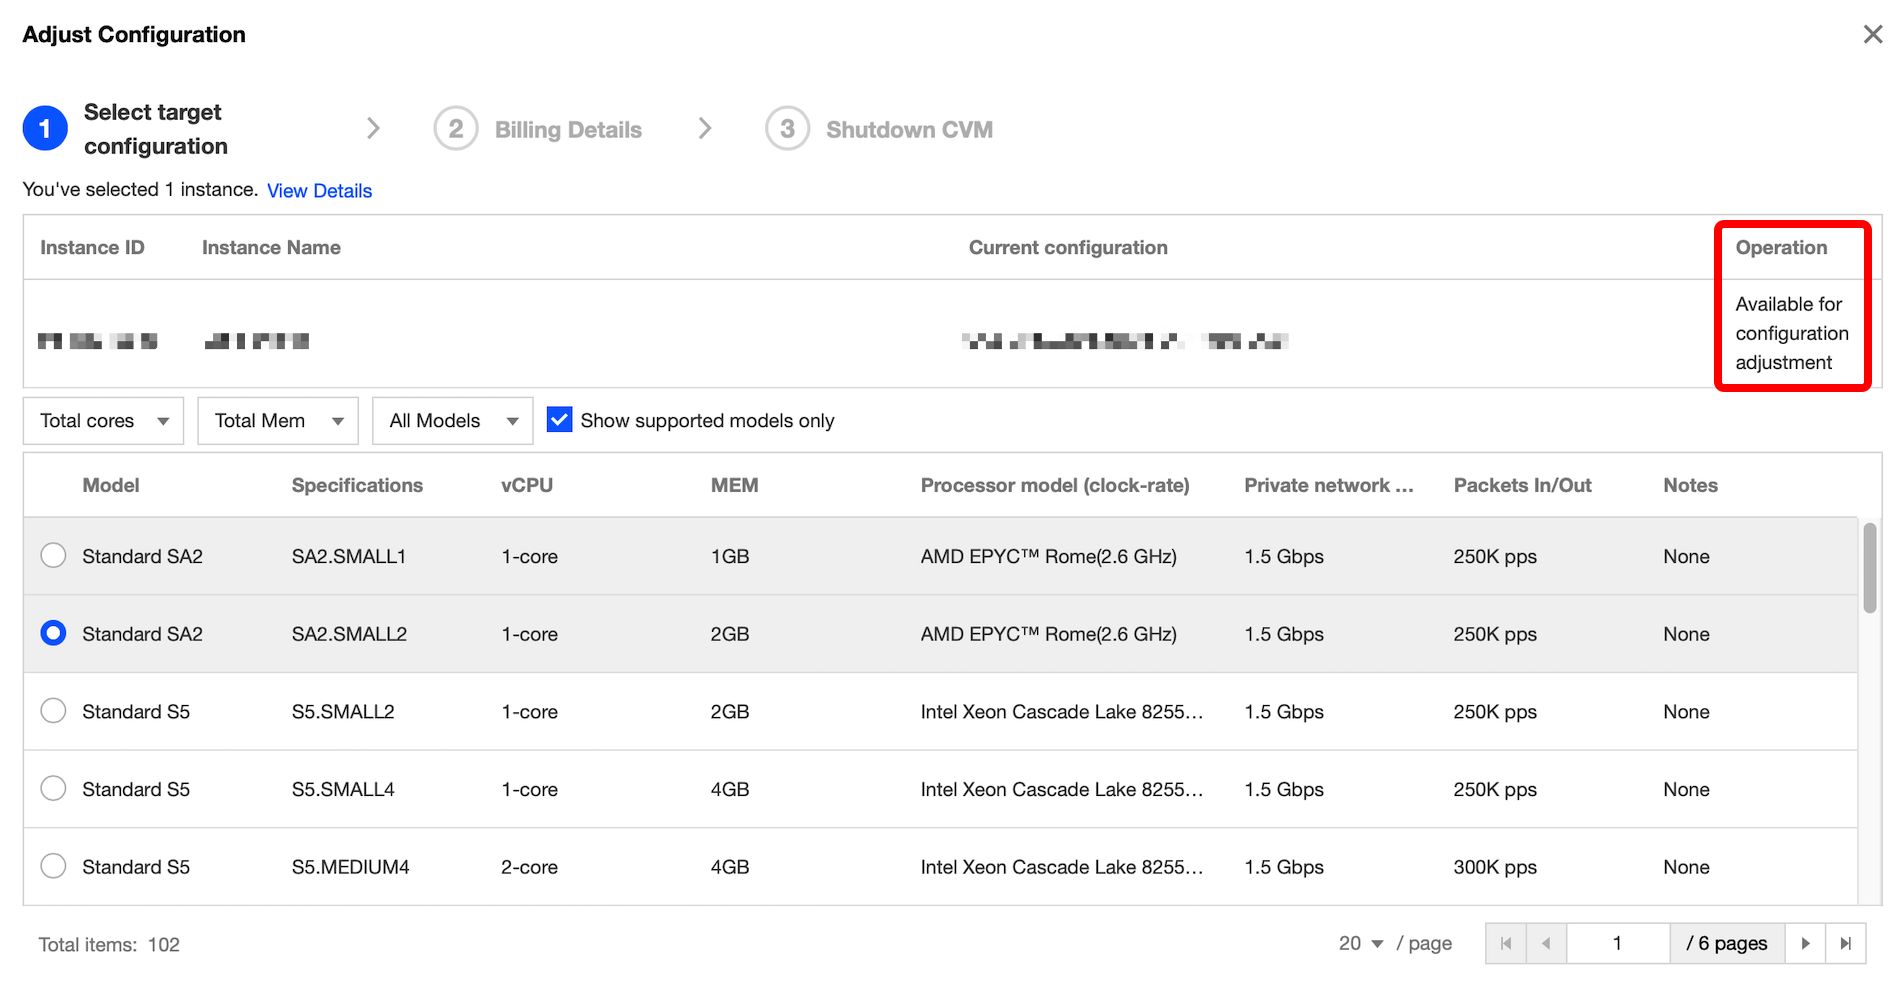Click the Billing Details step label

pos(568,130)
